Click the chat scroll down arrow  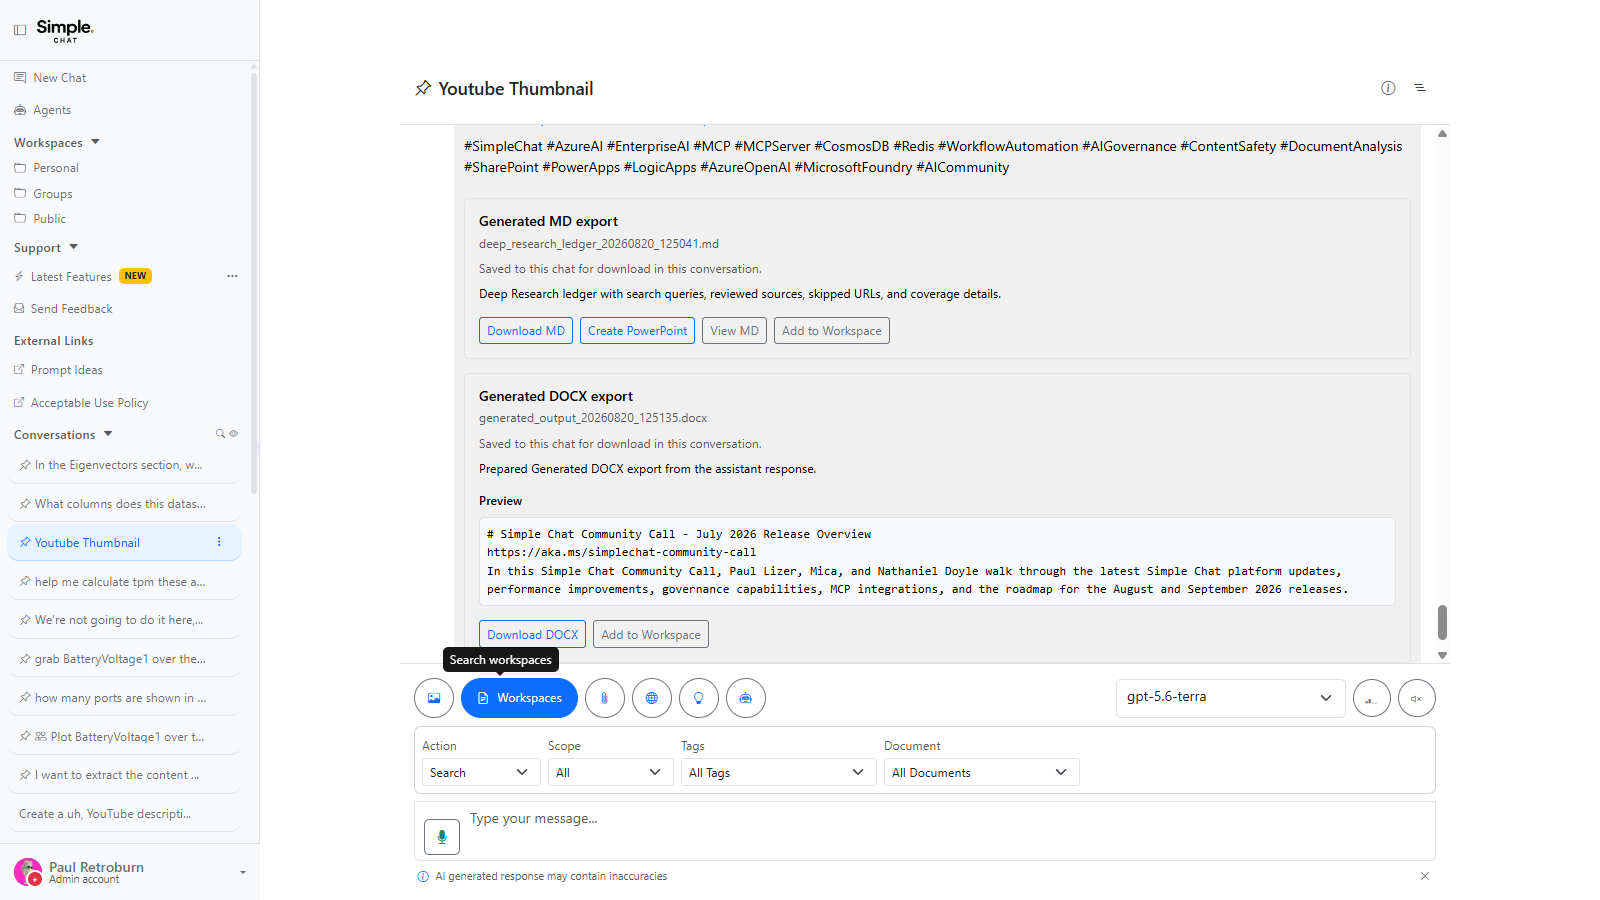[x=1442, y=655]
